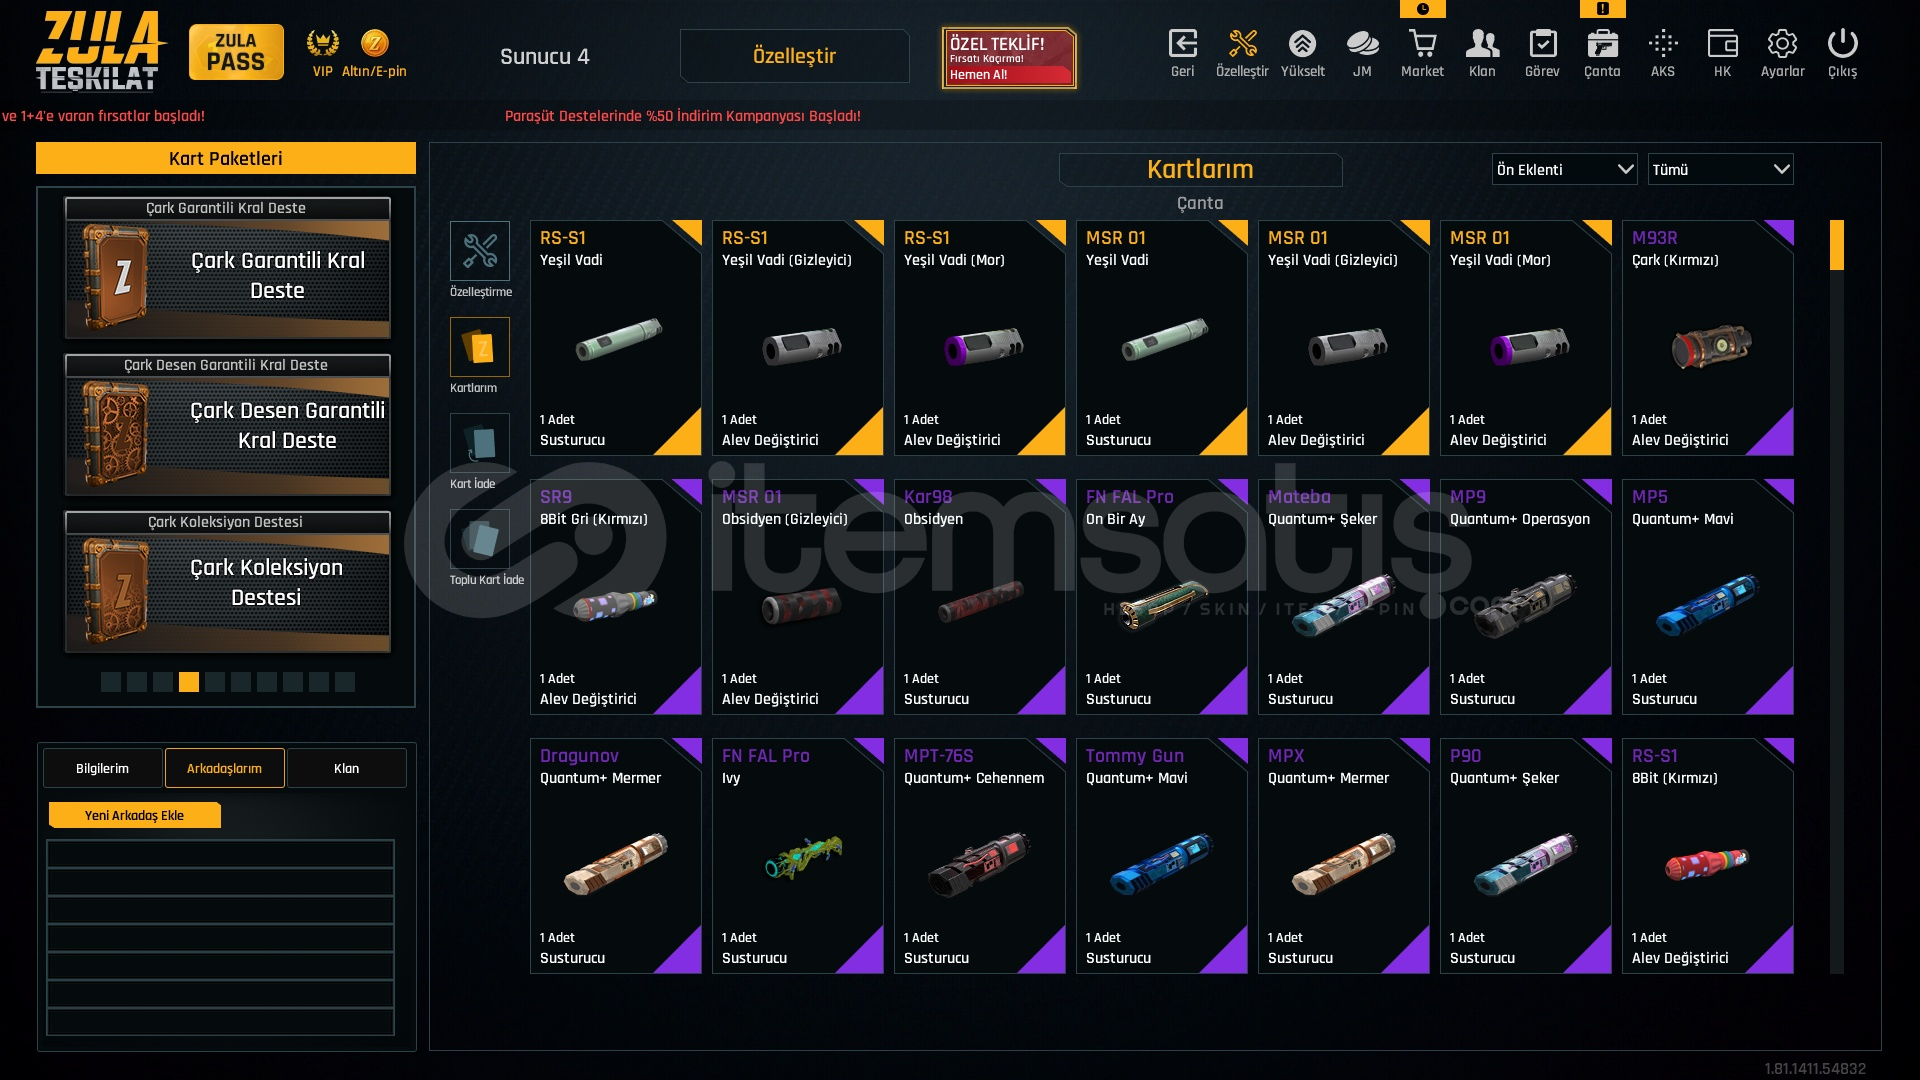Open Toplu Kart İade sidebar icon
The width and height of the screenshot is (1920, 1080).
(x=480, y=539)
